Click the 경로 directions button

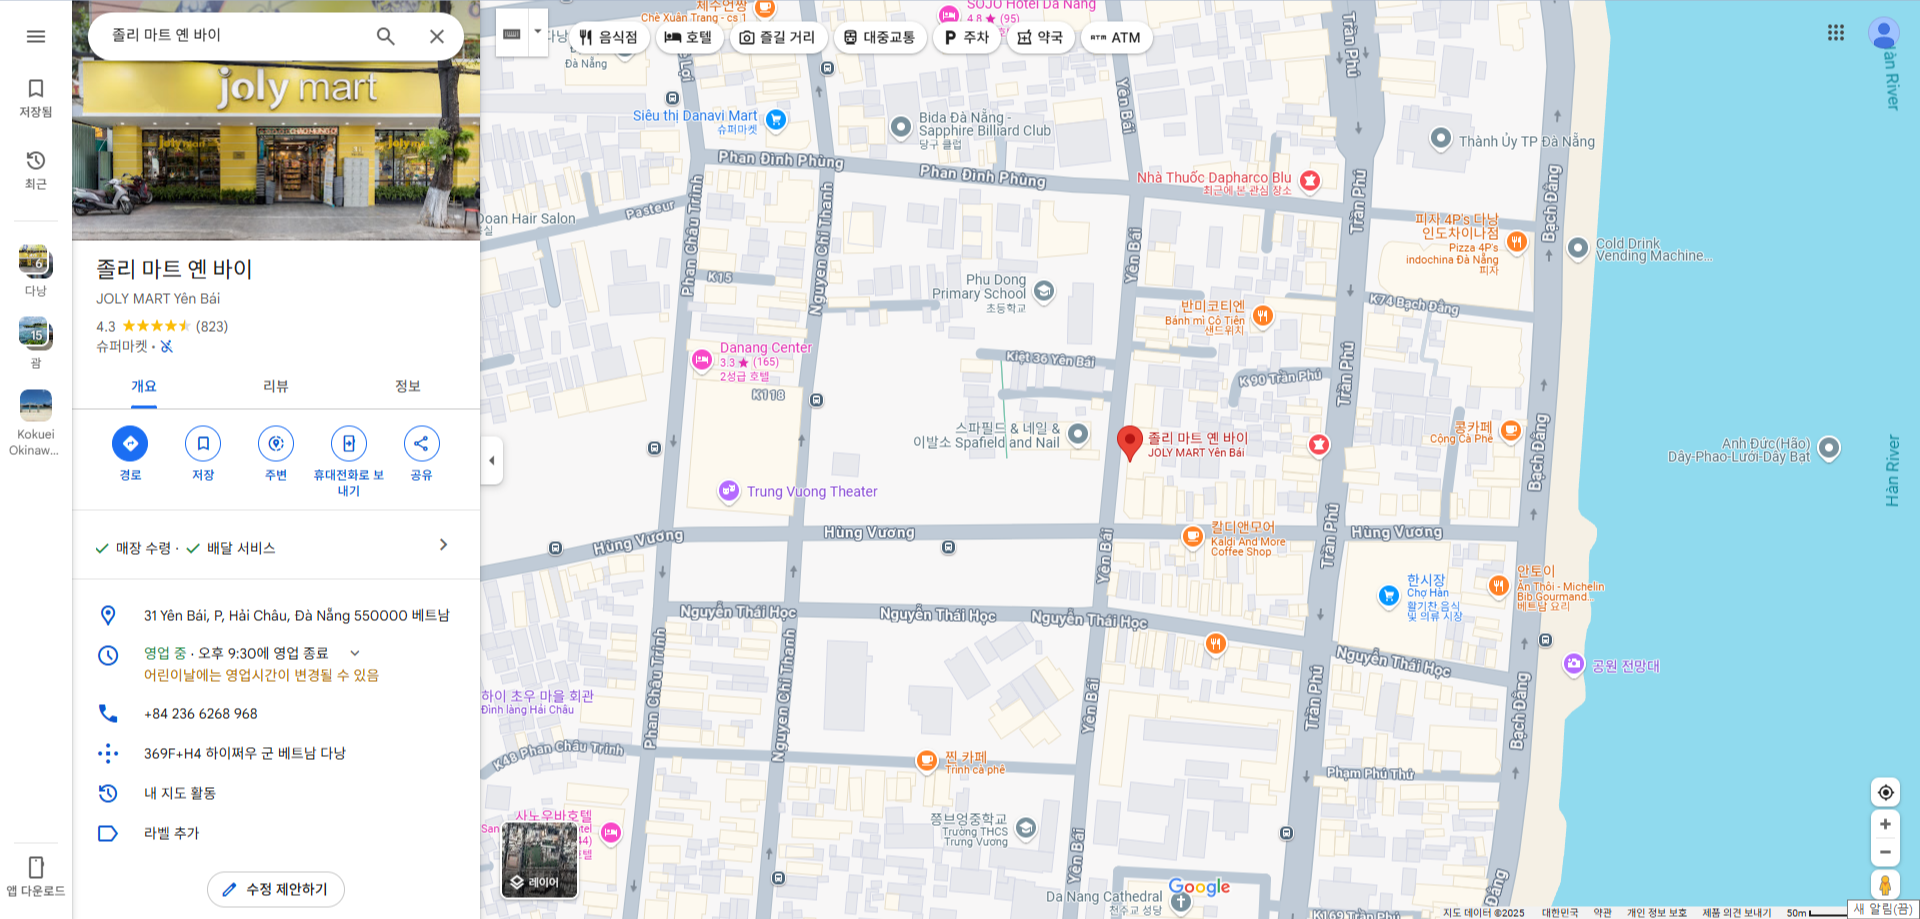click(130, 443)
